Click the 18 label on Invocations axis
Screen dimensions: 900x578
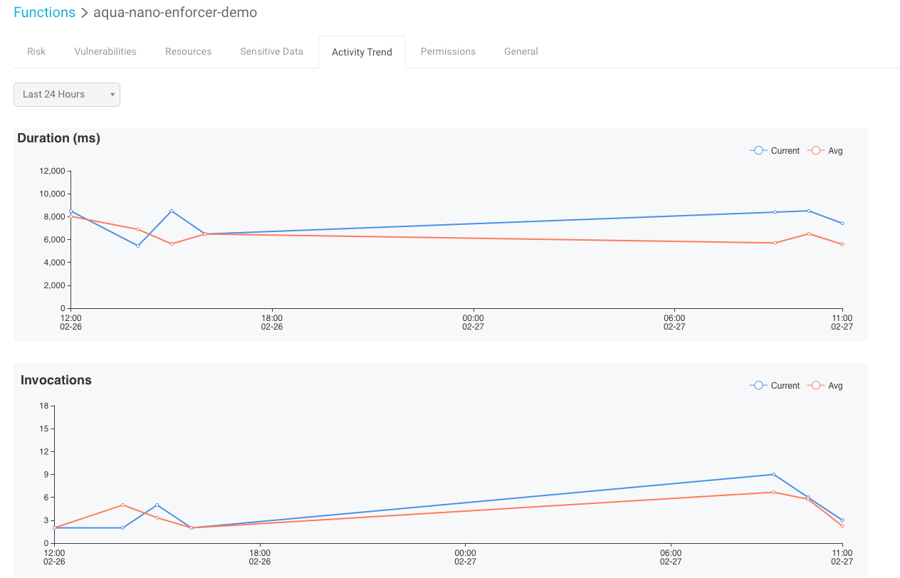pyautogui.click(x=44, y=406)
